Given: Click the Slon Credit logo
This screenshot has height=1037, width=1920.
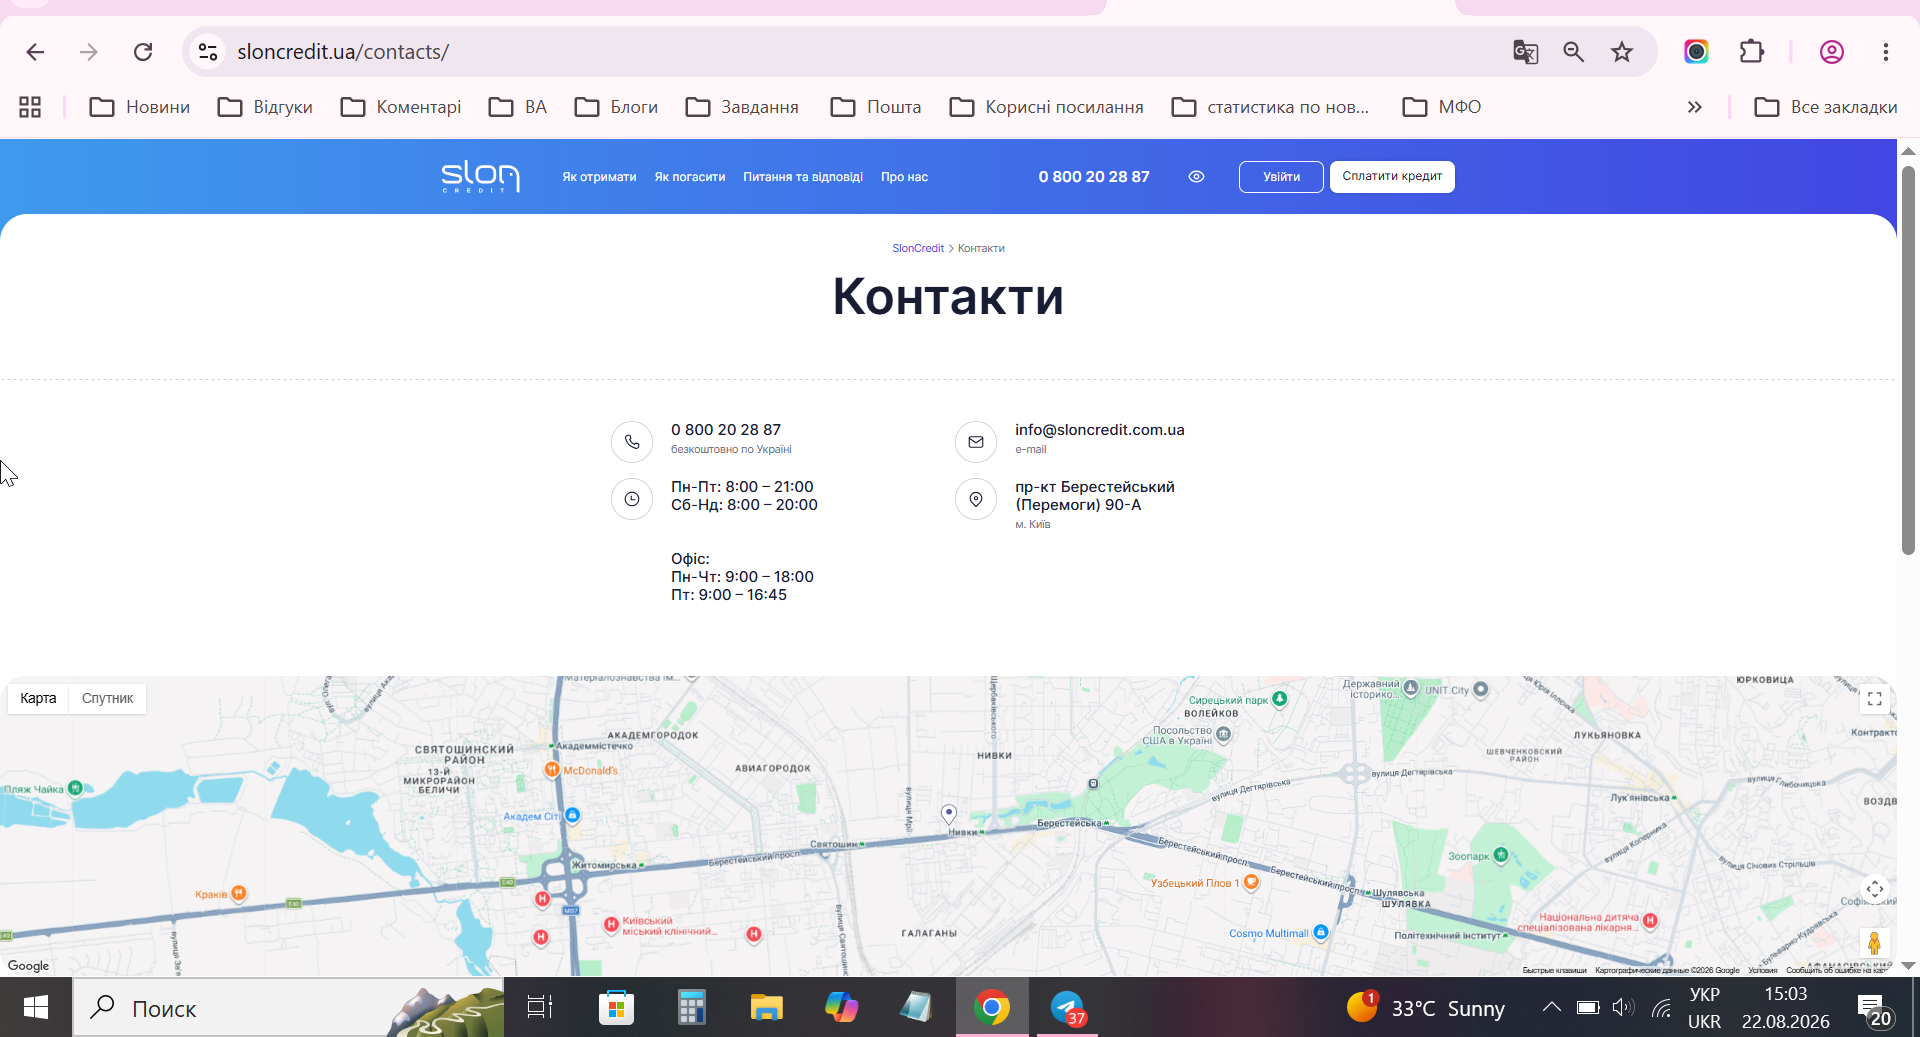Looking at the screenshot, I should 481,176.
